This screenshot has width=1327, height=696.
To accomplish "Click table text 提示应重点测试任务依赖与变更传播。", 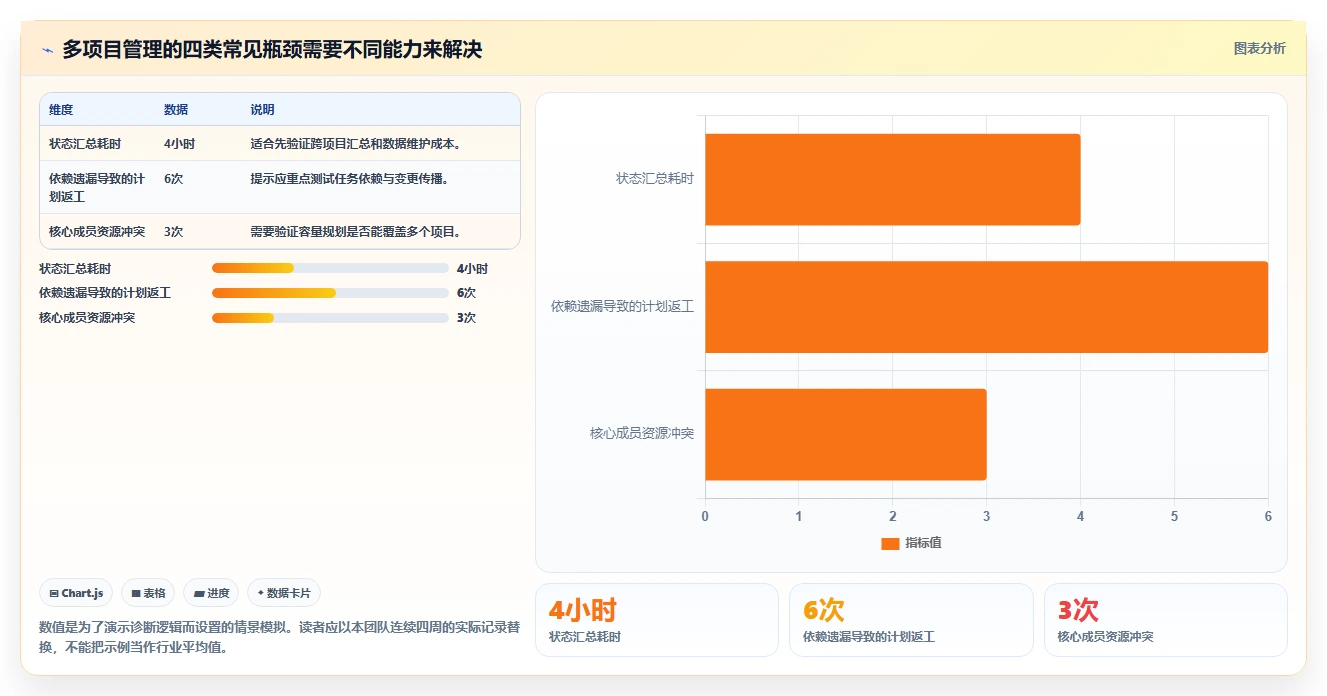I will (349, 179).
